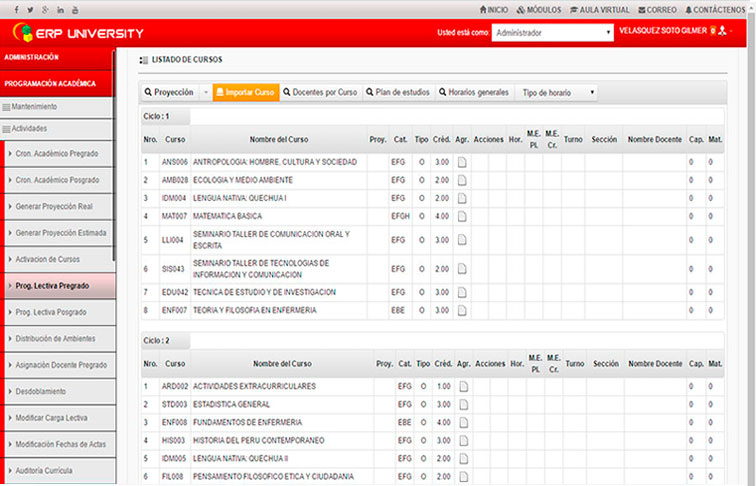This screenshot has width=756, height=486.
Task: Click the Agr. document icon for IDM005
Action: [463, 459]
